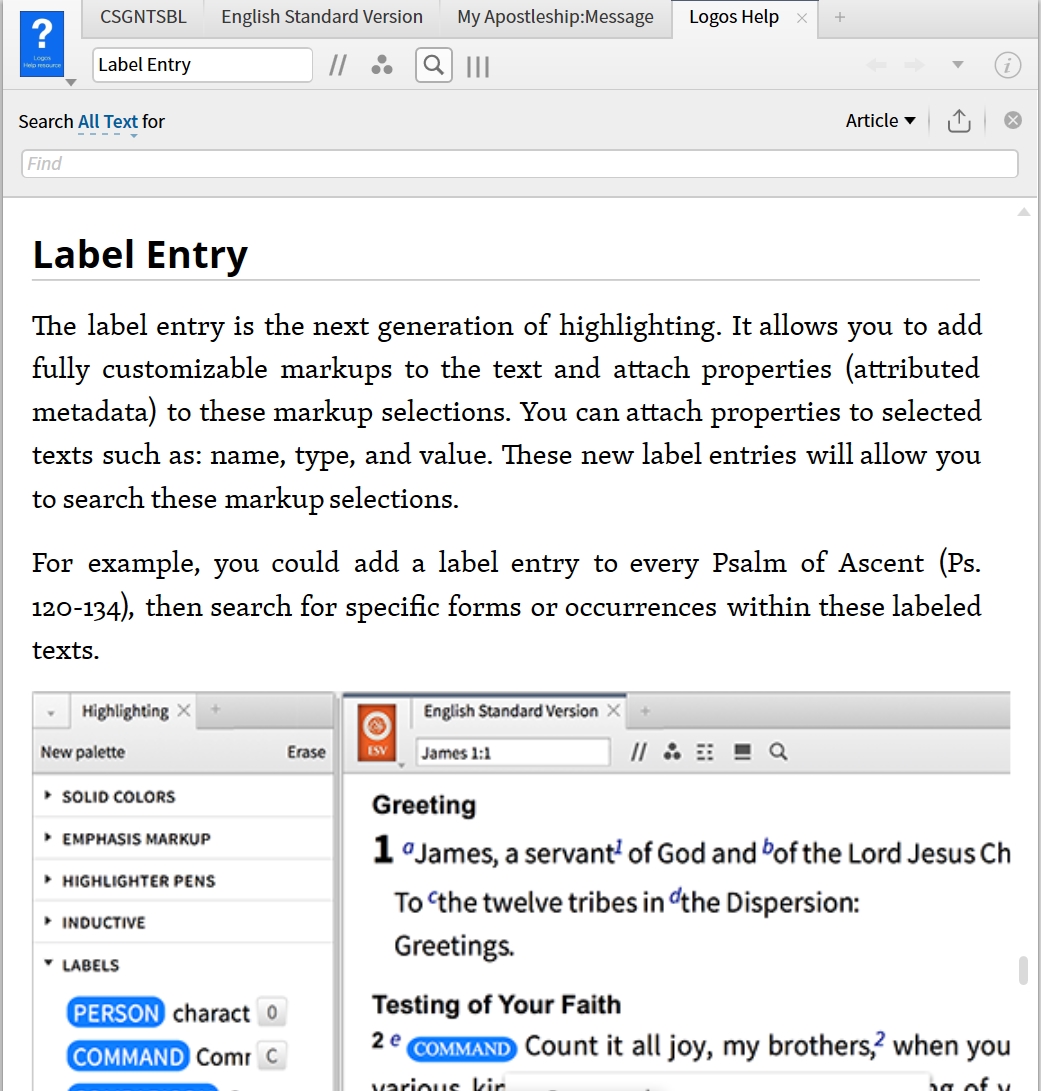Click the All Text search field link
The height and width of the screenshot is (1091, 1041).
[x=108, y=122]
